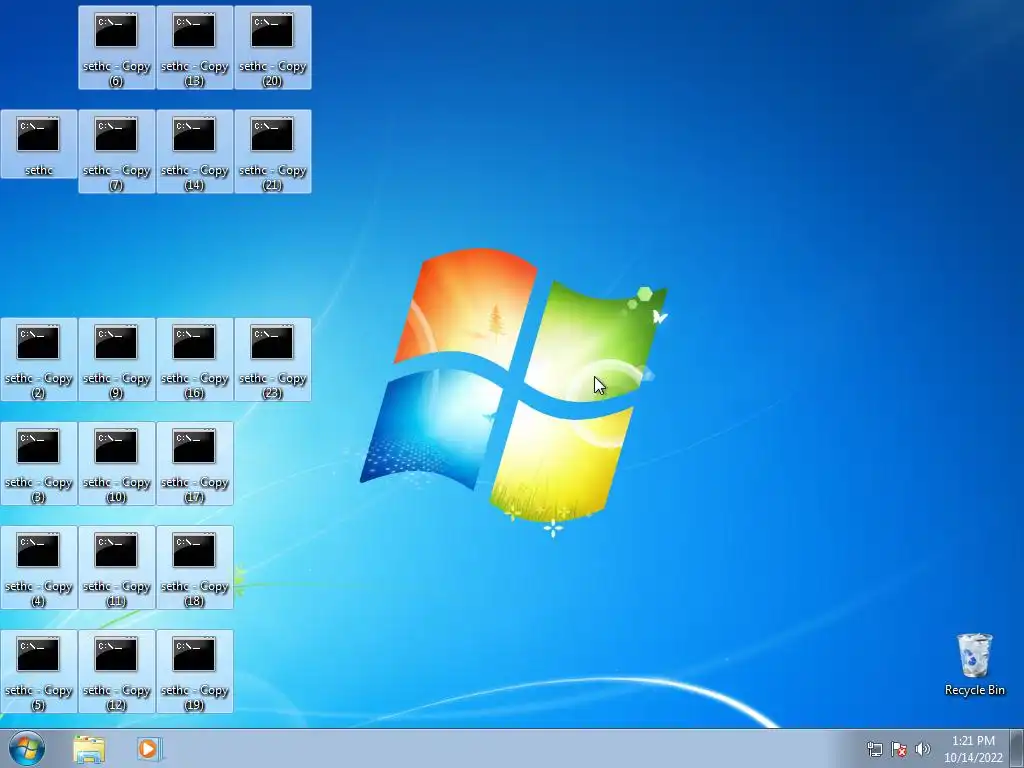Image resolution: width=1024 pixels, height=768 pixels.
Task: Select the sethc - Copy (13) icon
Action: pos(195,48)
